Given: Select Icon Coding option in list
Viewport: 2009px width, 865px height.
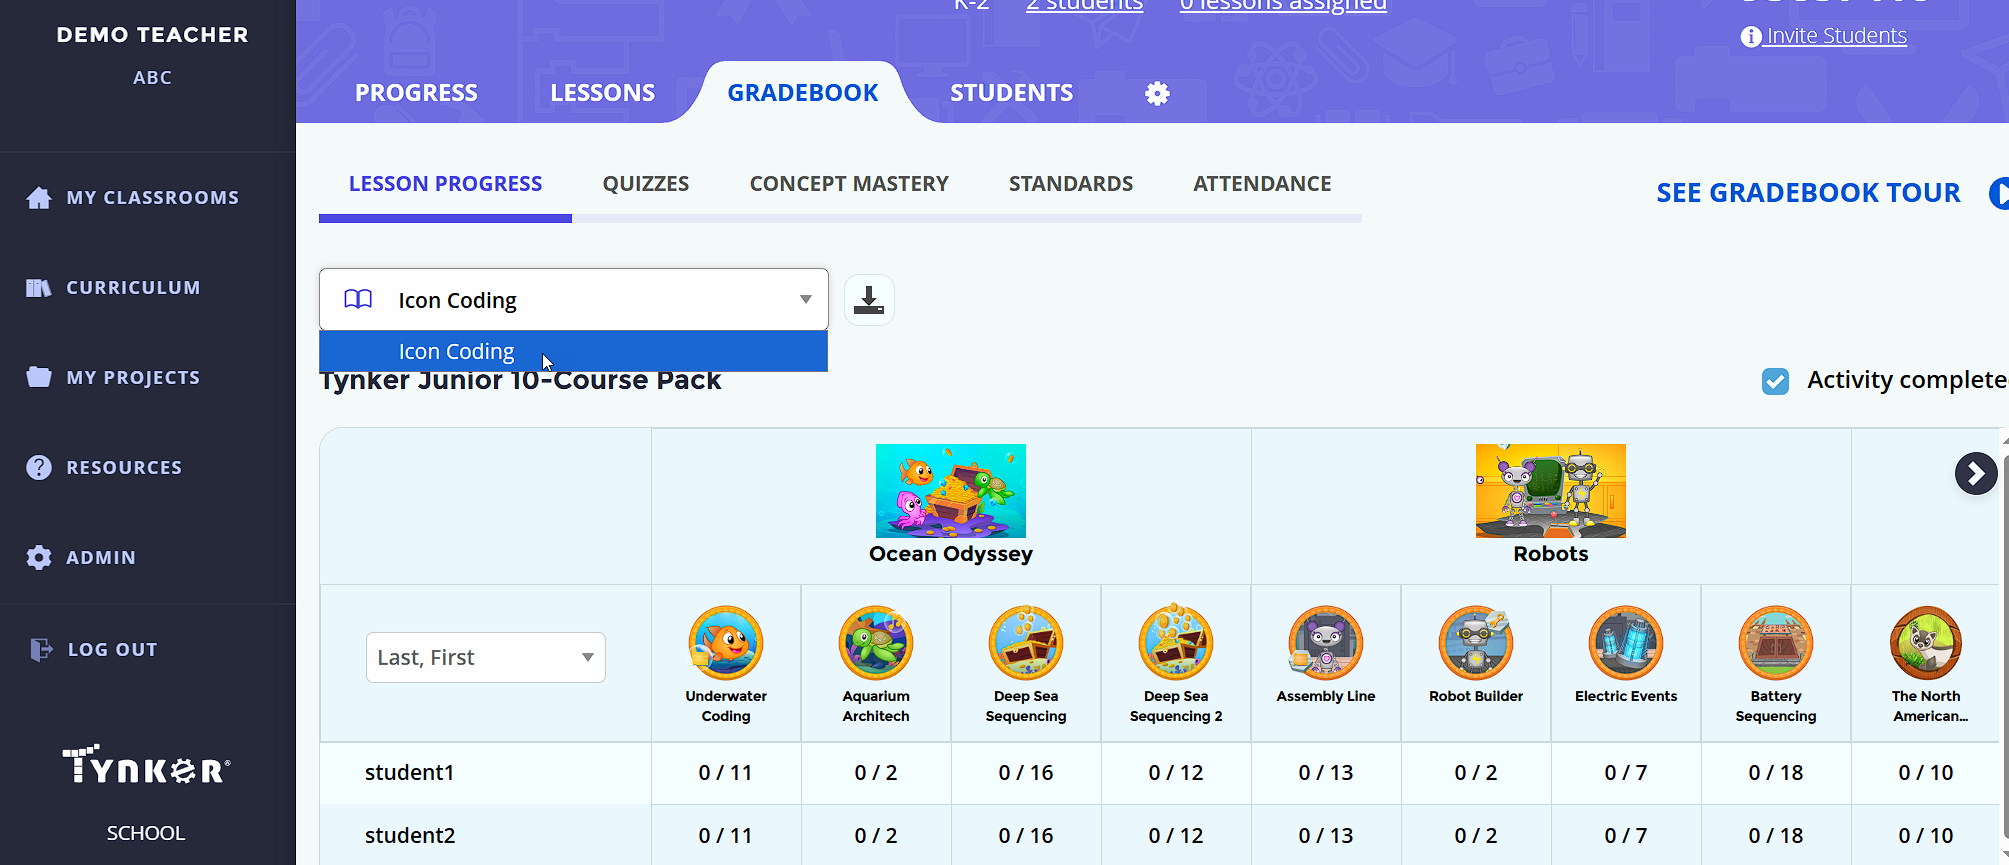Looking at the screenshot, I should pyautogui.click(x=573, y=352).
